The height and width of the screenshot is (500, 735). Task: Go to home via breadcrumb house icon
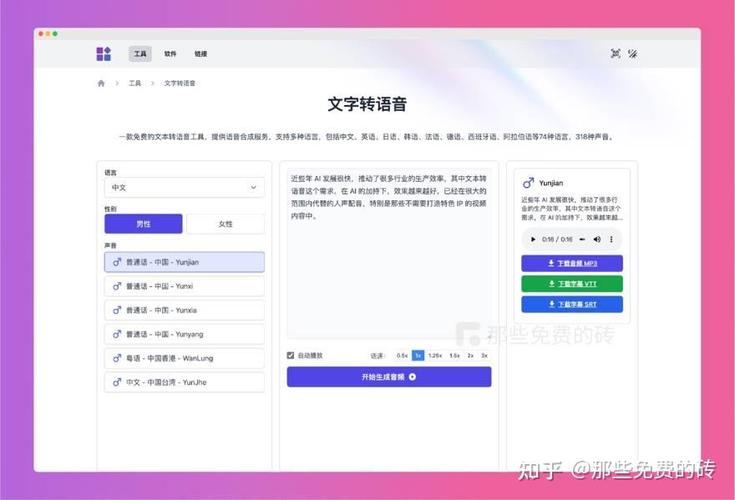pyautogui.click(x=101, y=83)
